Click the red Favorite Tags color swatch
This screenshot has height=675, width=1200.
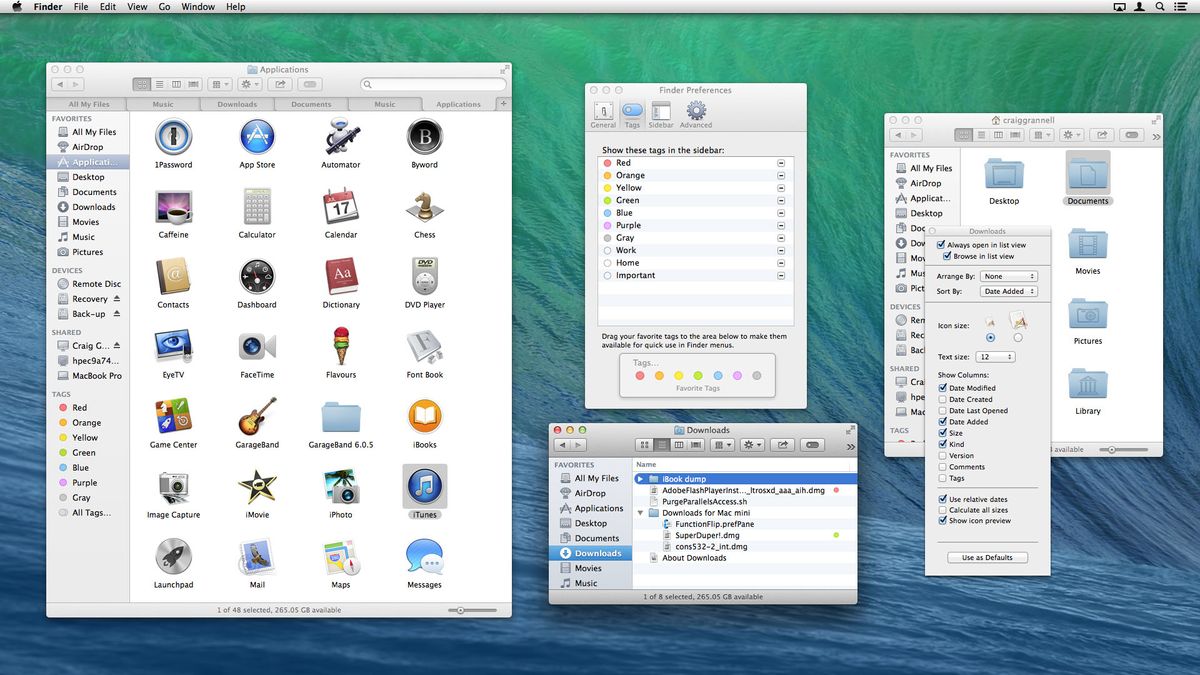(x=641, y=376)
